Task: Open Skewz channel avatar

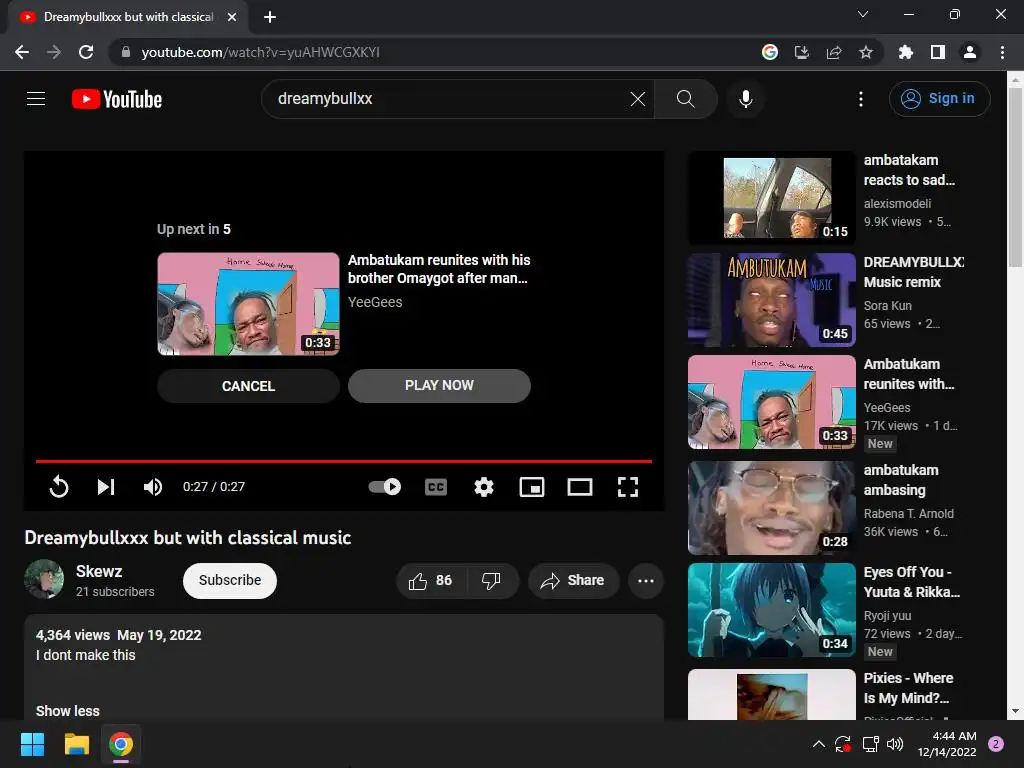Action: (x=44, y=579)
